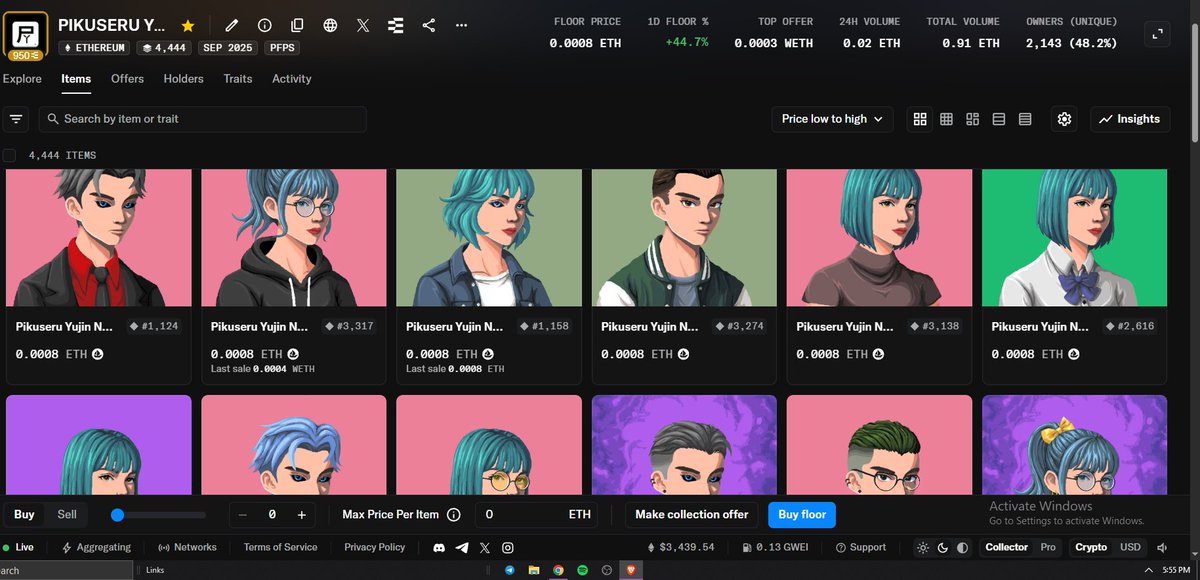Open the Networks selector in footer

coord(188,548)
